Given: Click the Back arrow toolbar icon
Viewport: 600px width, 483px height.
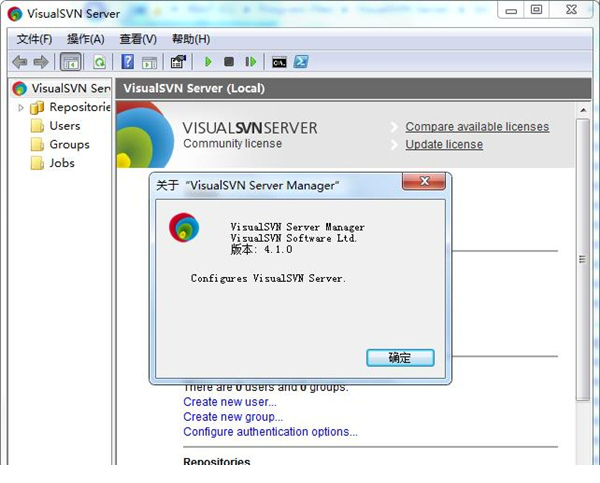Looking at the screenshot, I should click(20, 62).
